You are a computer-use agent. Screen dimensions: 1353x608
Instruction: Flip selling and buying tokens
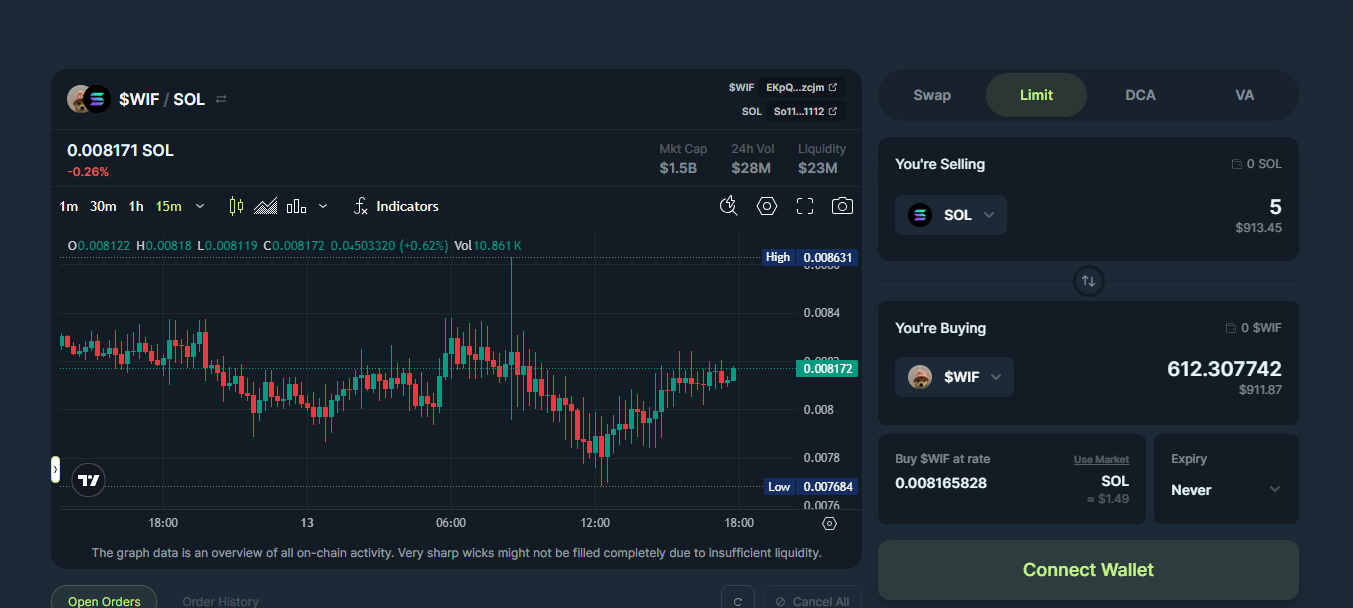point(1089,281)
